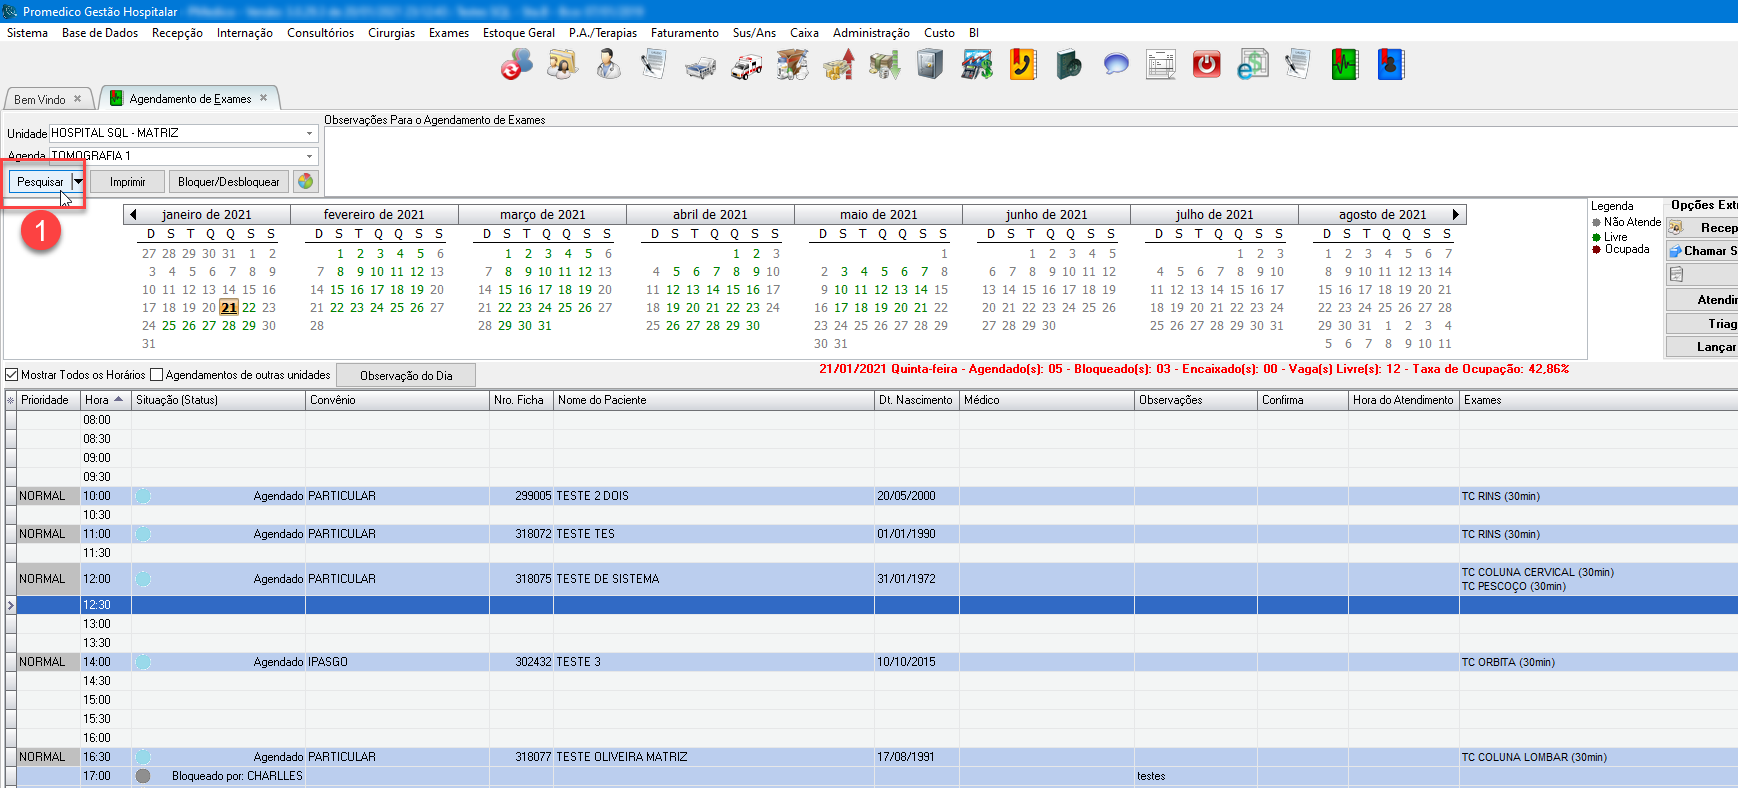Expand the Unidade dropdown

(309, 133)
